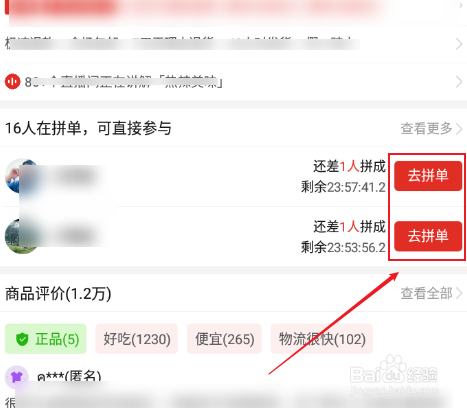The image size is (467, 408).
Task: Filter reviews by 正品(5) tag
Action: [46, 339]
